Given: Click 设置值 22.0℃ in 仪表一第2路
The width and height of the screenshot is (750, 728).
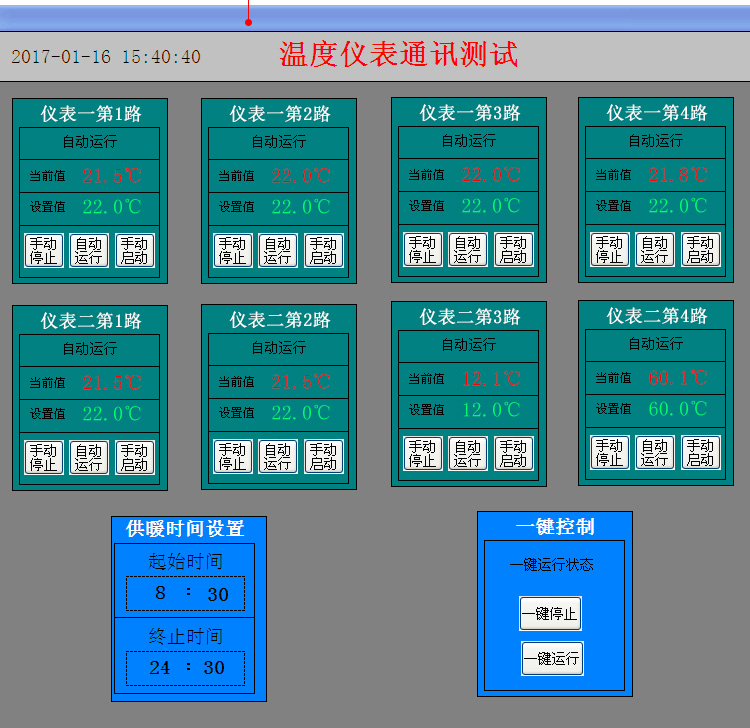Looking at the screenshot, I should pyautogui.click(x=301, y=207).
